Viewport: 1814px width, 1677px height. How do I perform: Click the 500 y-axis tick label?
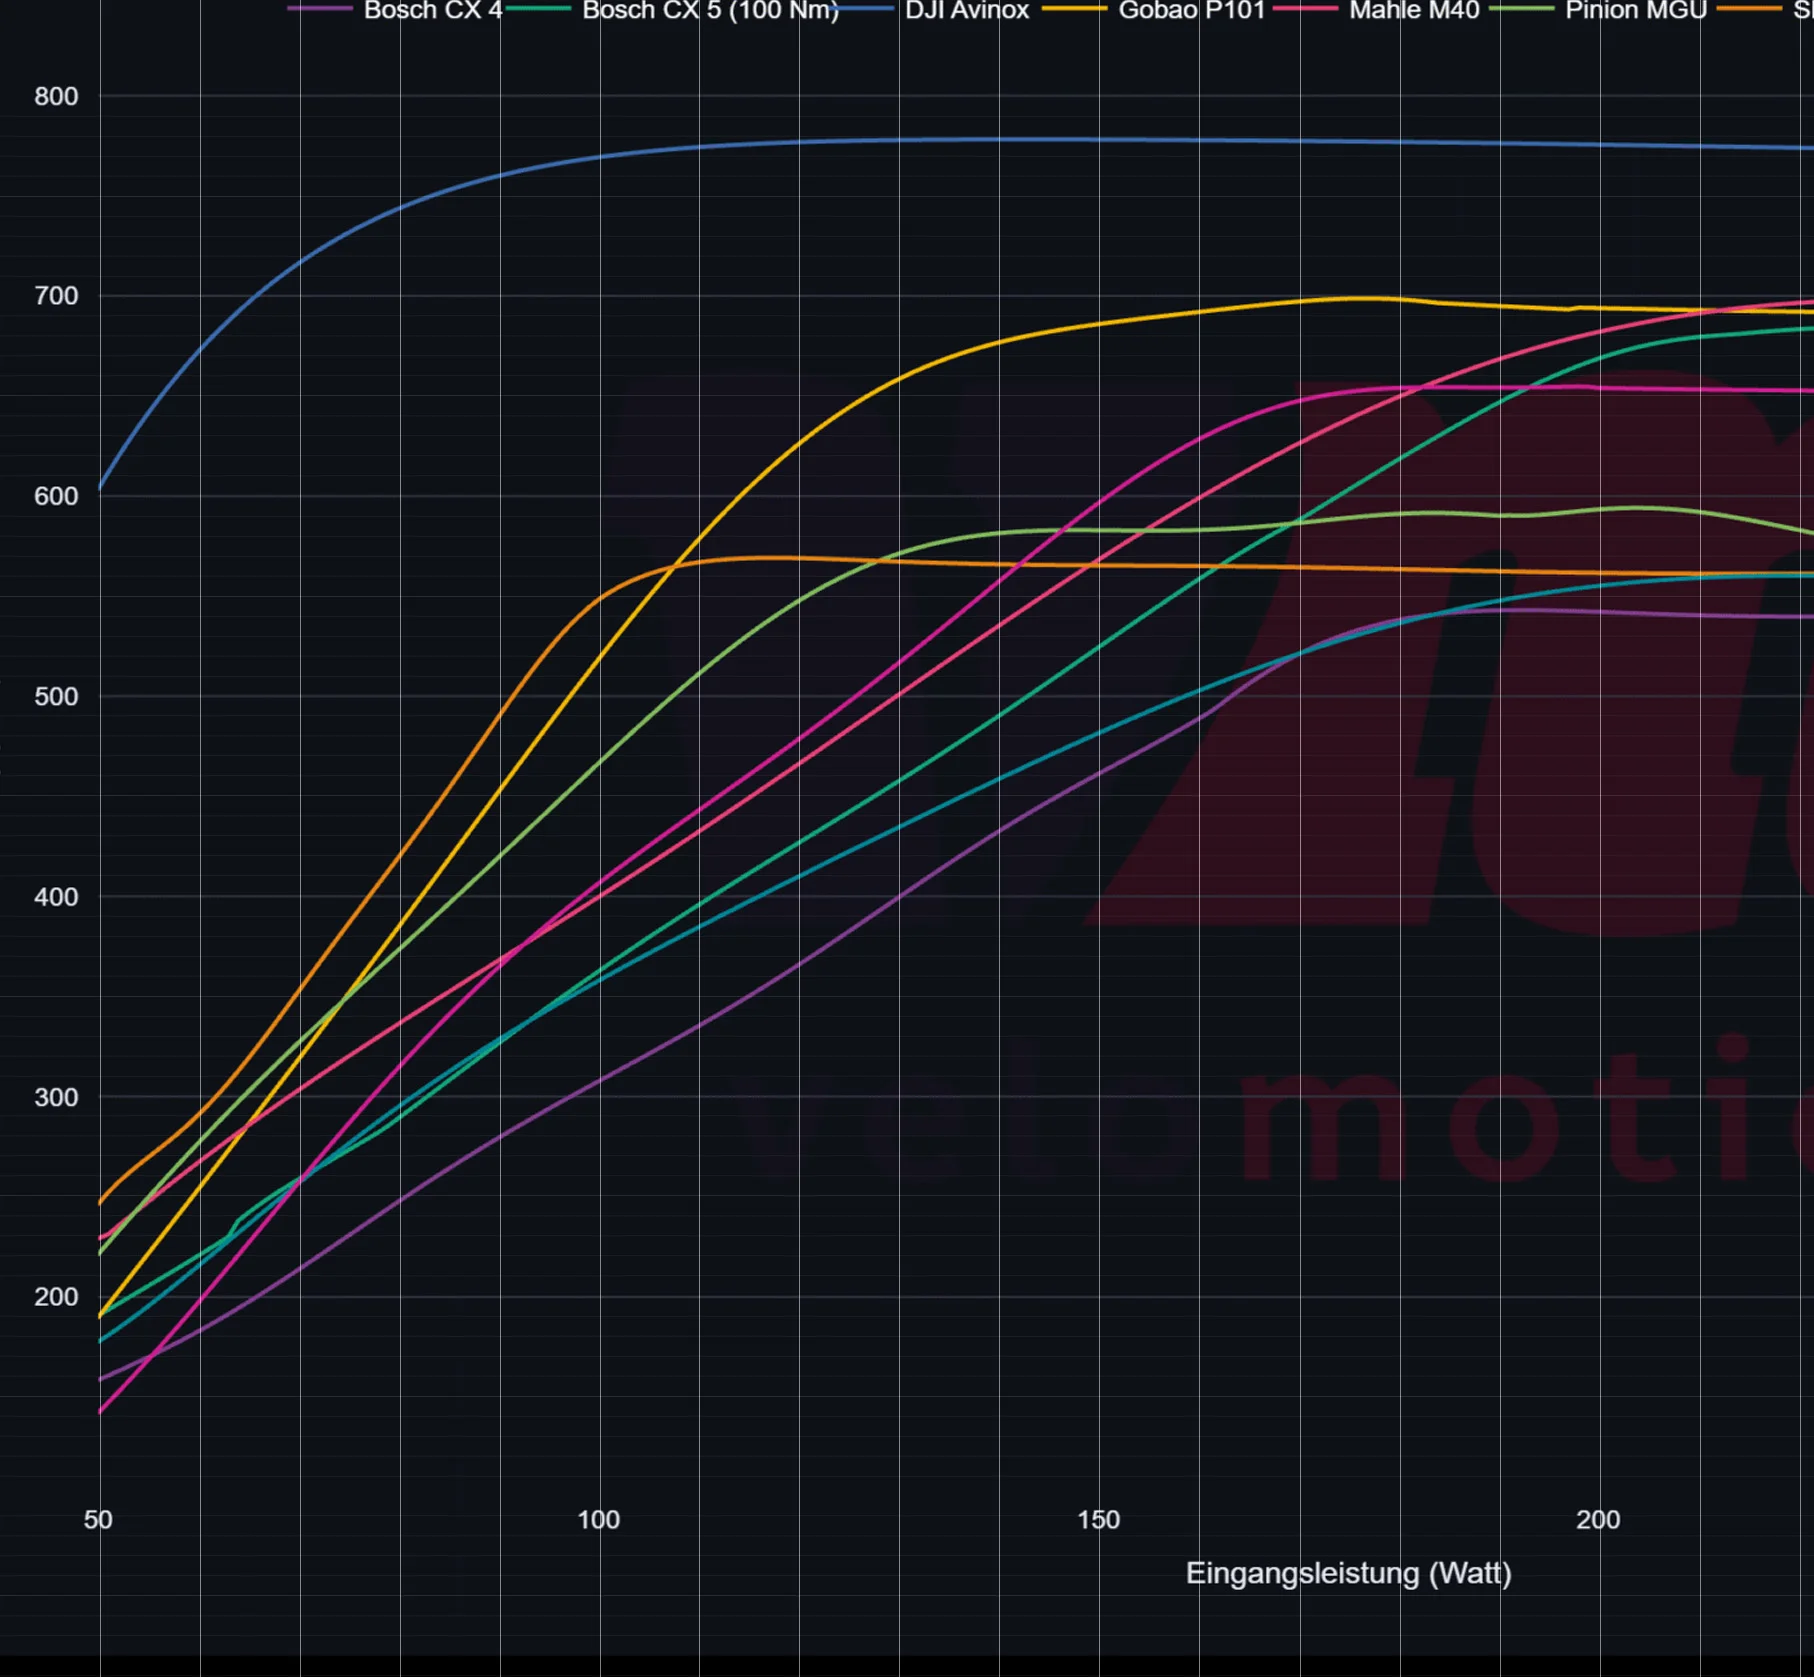pos(56,696)
